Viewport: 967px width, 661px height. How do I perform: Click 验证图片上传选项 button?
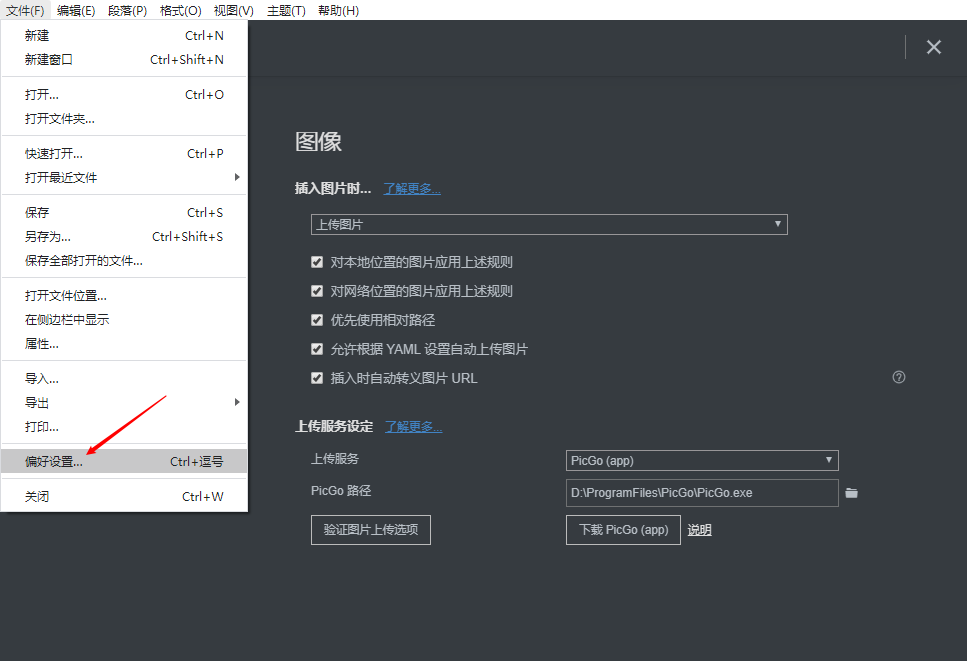tap(371, 530)
